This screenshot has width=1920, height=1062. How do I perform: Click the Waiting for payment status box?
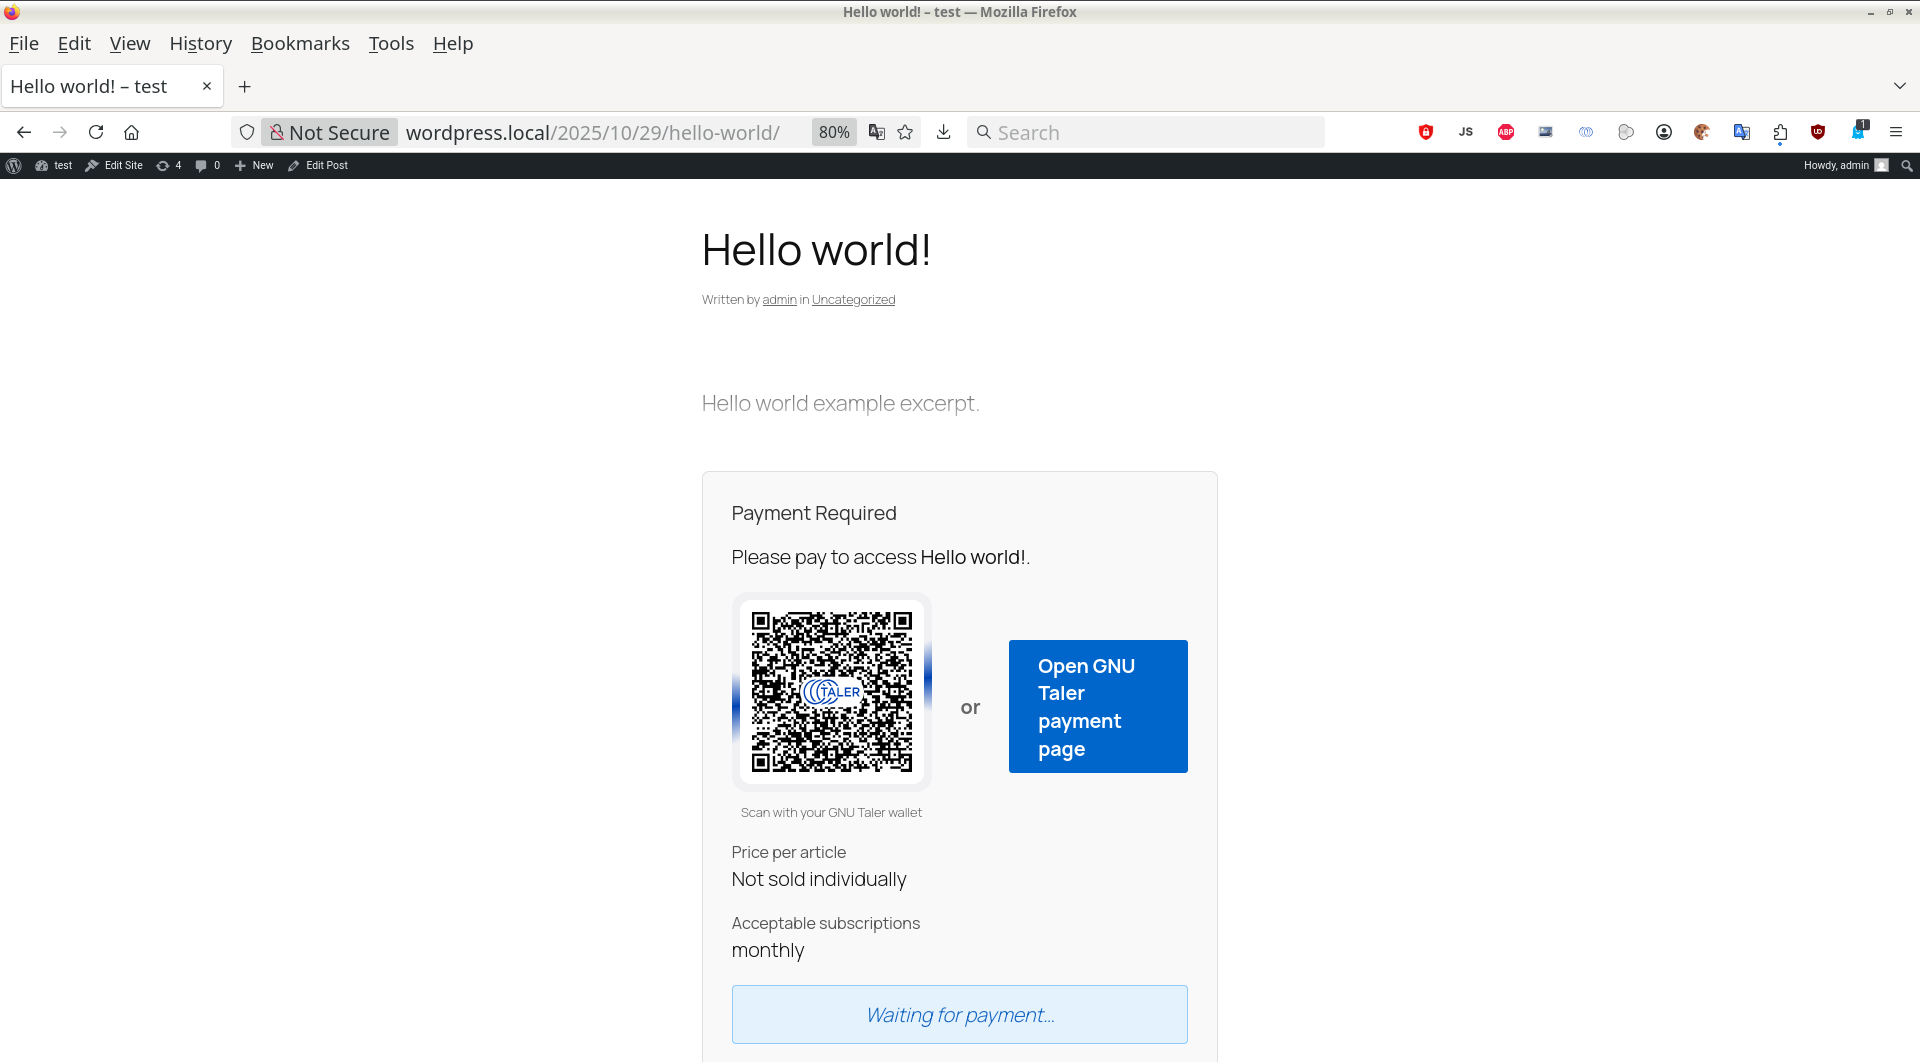960,1015
